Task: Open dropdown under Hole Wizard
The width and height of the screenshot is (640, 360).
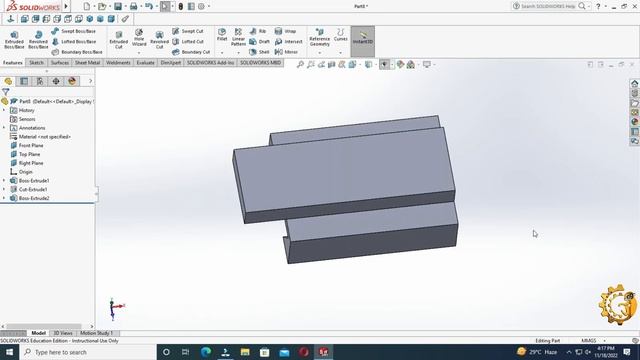Action: pos(139,53)
